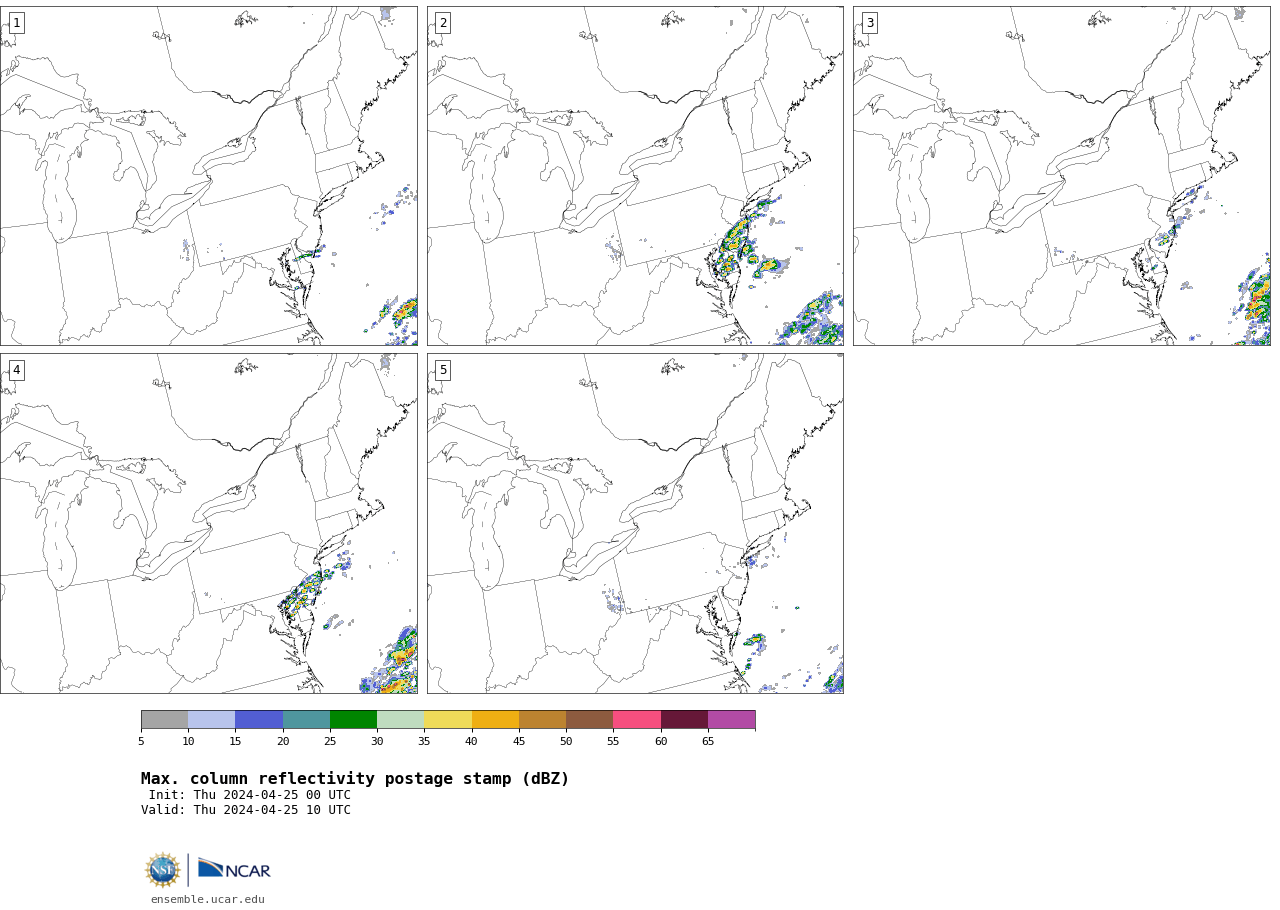The width and height of the screenshot is (1280, 910).
Task: Open ensemble member 4 map panel
Action: [209, 523]
